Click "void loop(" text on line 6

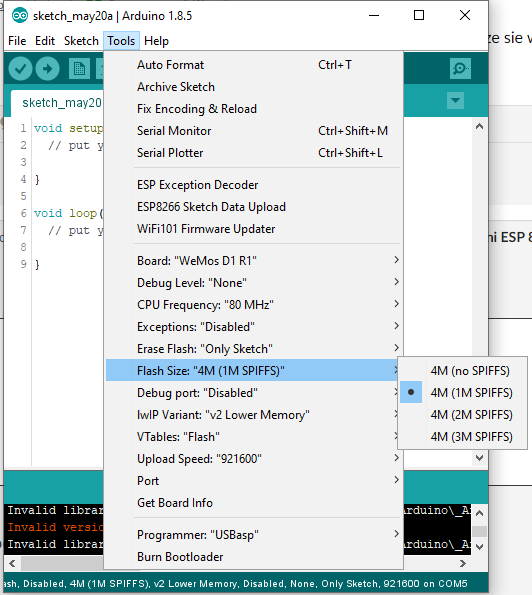68,213
